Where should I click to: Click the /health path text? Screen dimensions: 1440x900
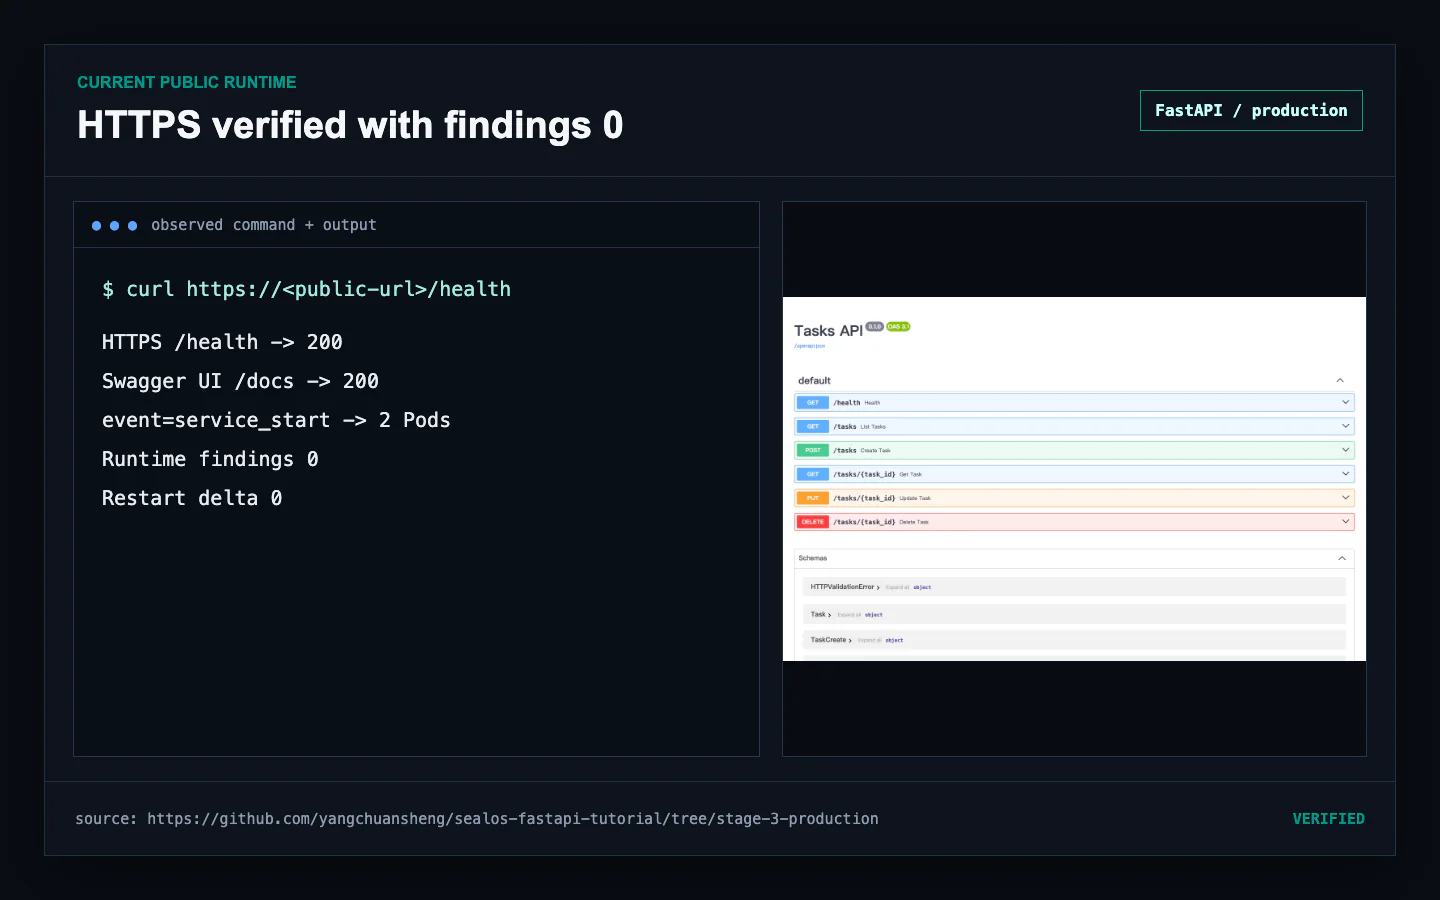(x=847, y=403)
